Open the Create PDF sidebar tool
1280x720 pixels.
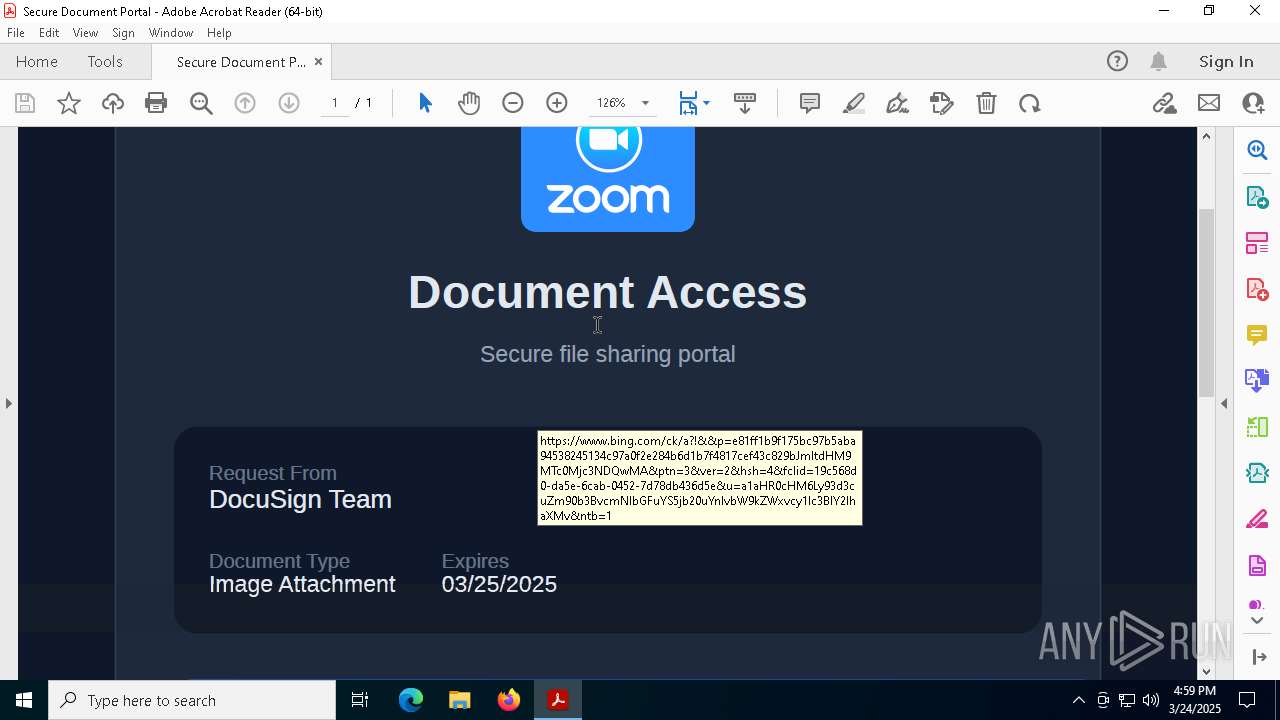click(1257, 289)
